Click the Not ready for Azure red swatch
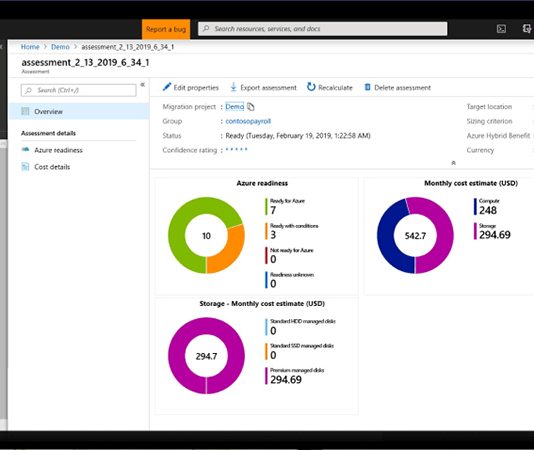The width and height of the screenshot is (534, 450). pos(266,255)
